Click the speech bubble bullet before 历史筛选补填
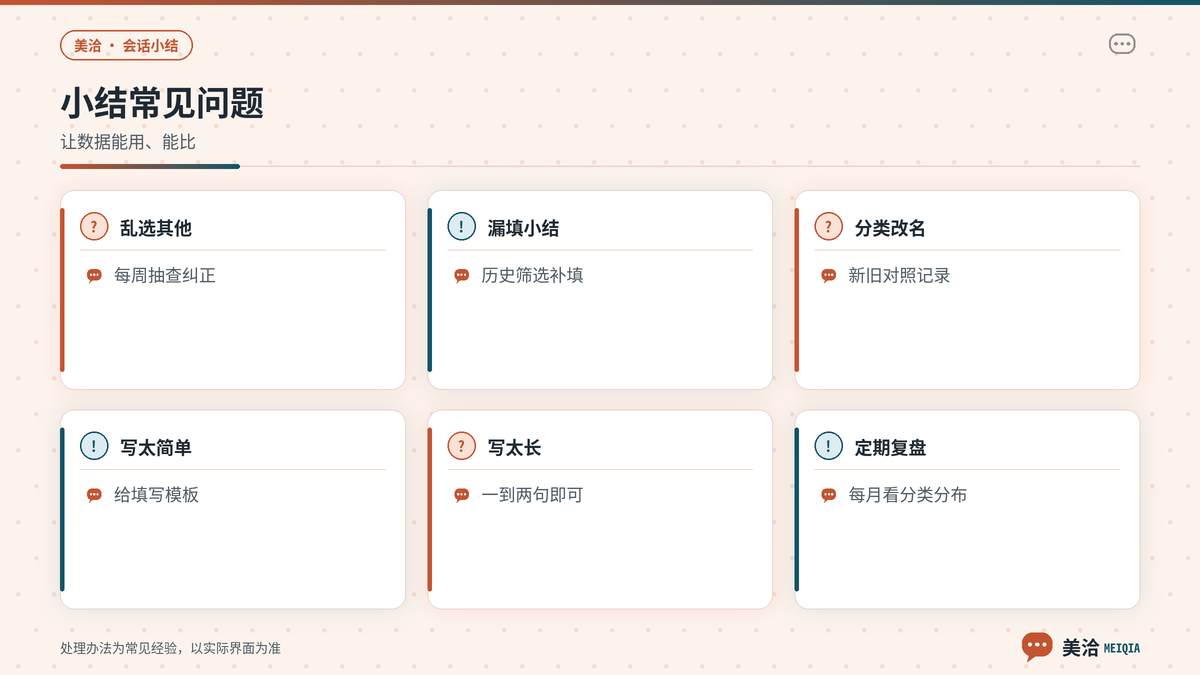The height and width of the screenshot is (675, 1200). click(461, 276)
